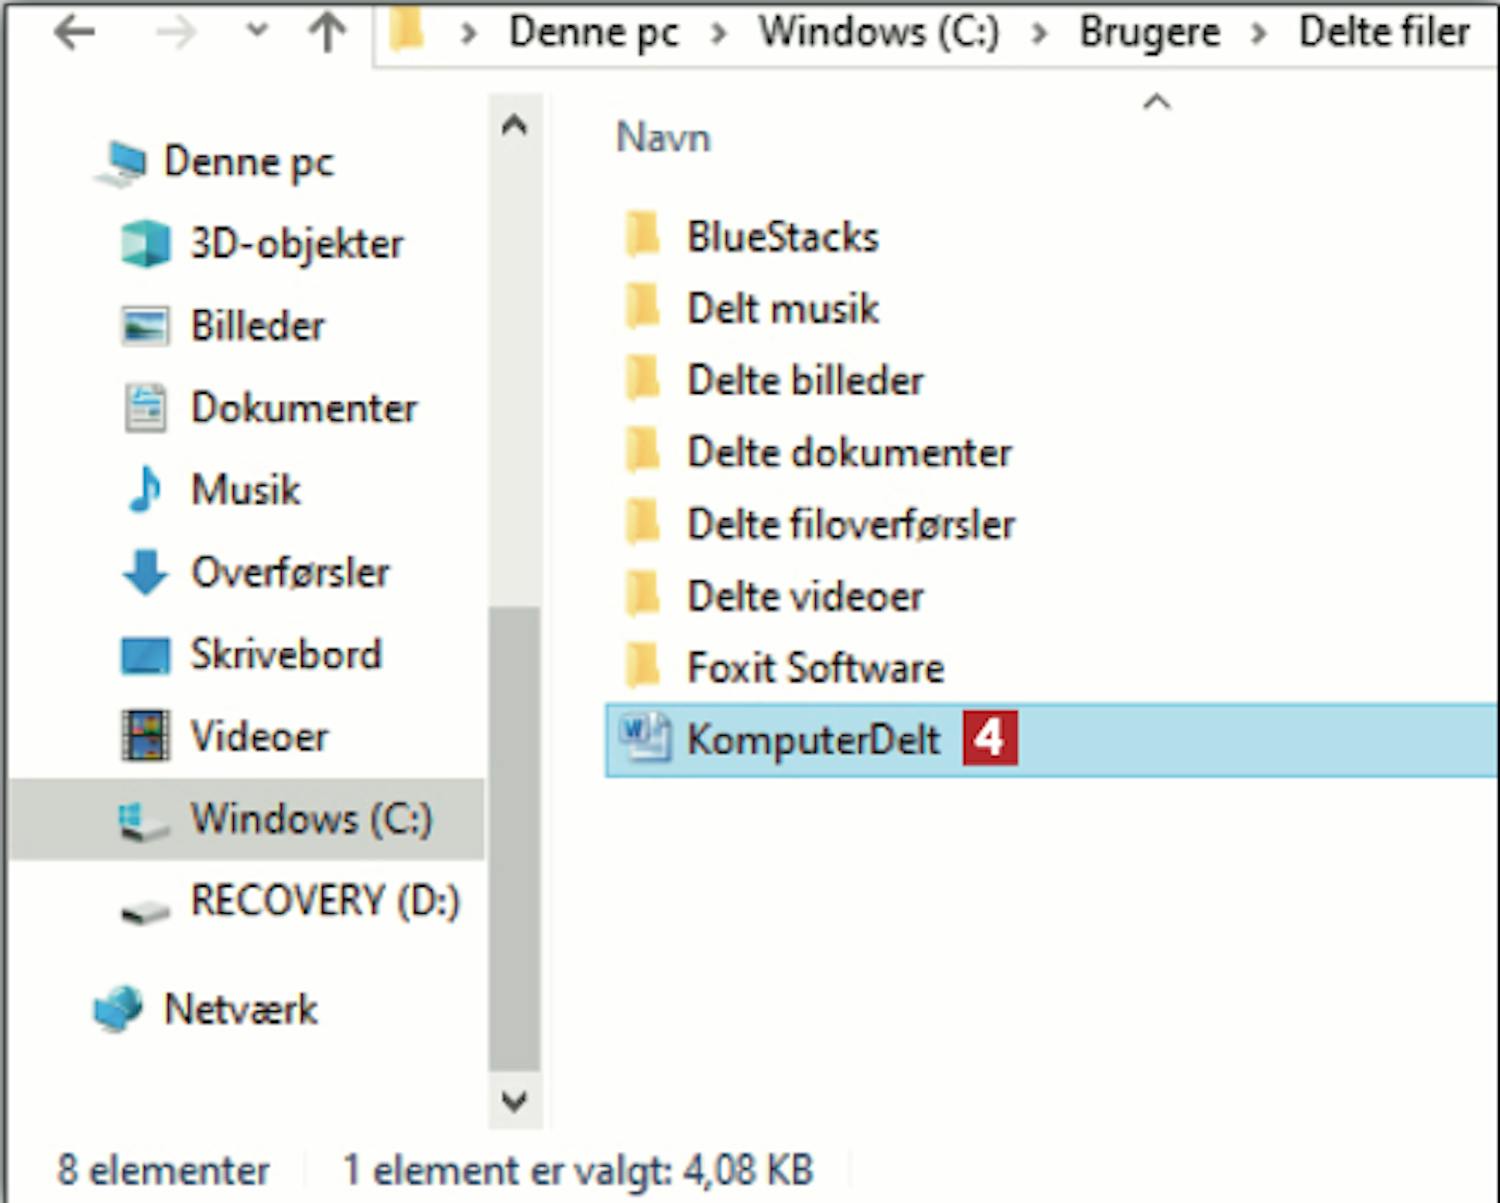Click the Overførsler download arrow icon
The height and width of the screenshot is (1203, 1500).
(x=145, y=572)
